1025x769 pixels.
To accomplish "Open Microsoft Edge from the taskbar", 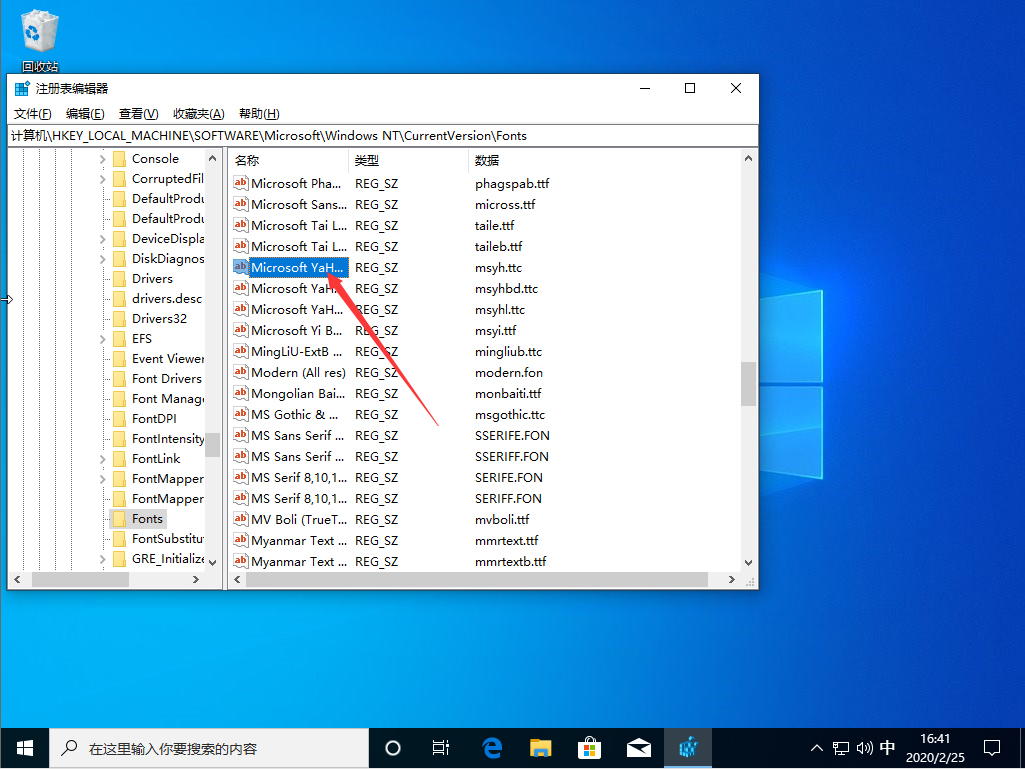I will tap(490, 747).
